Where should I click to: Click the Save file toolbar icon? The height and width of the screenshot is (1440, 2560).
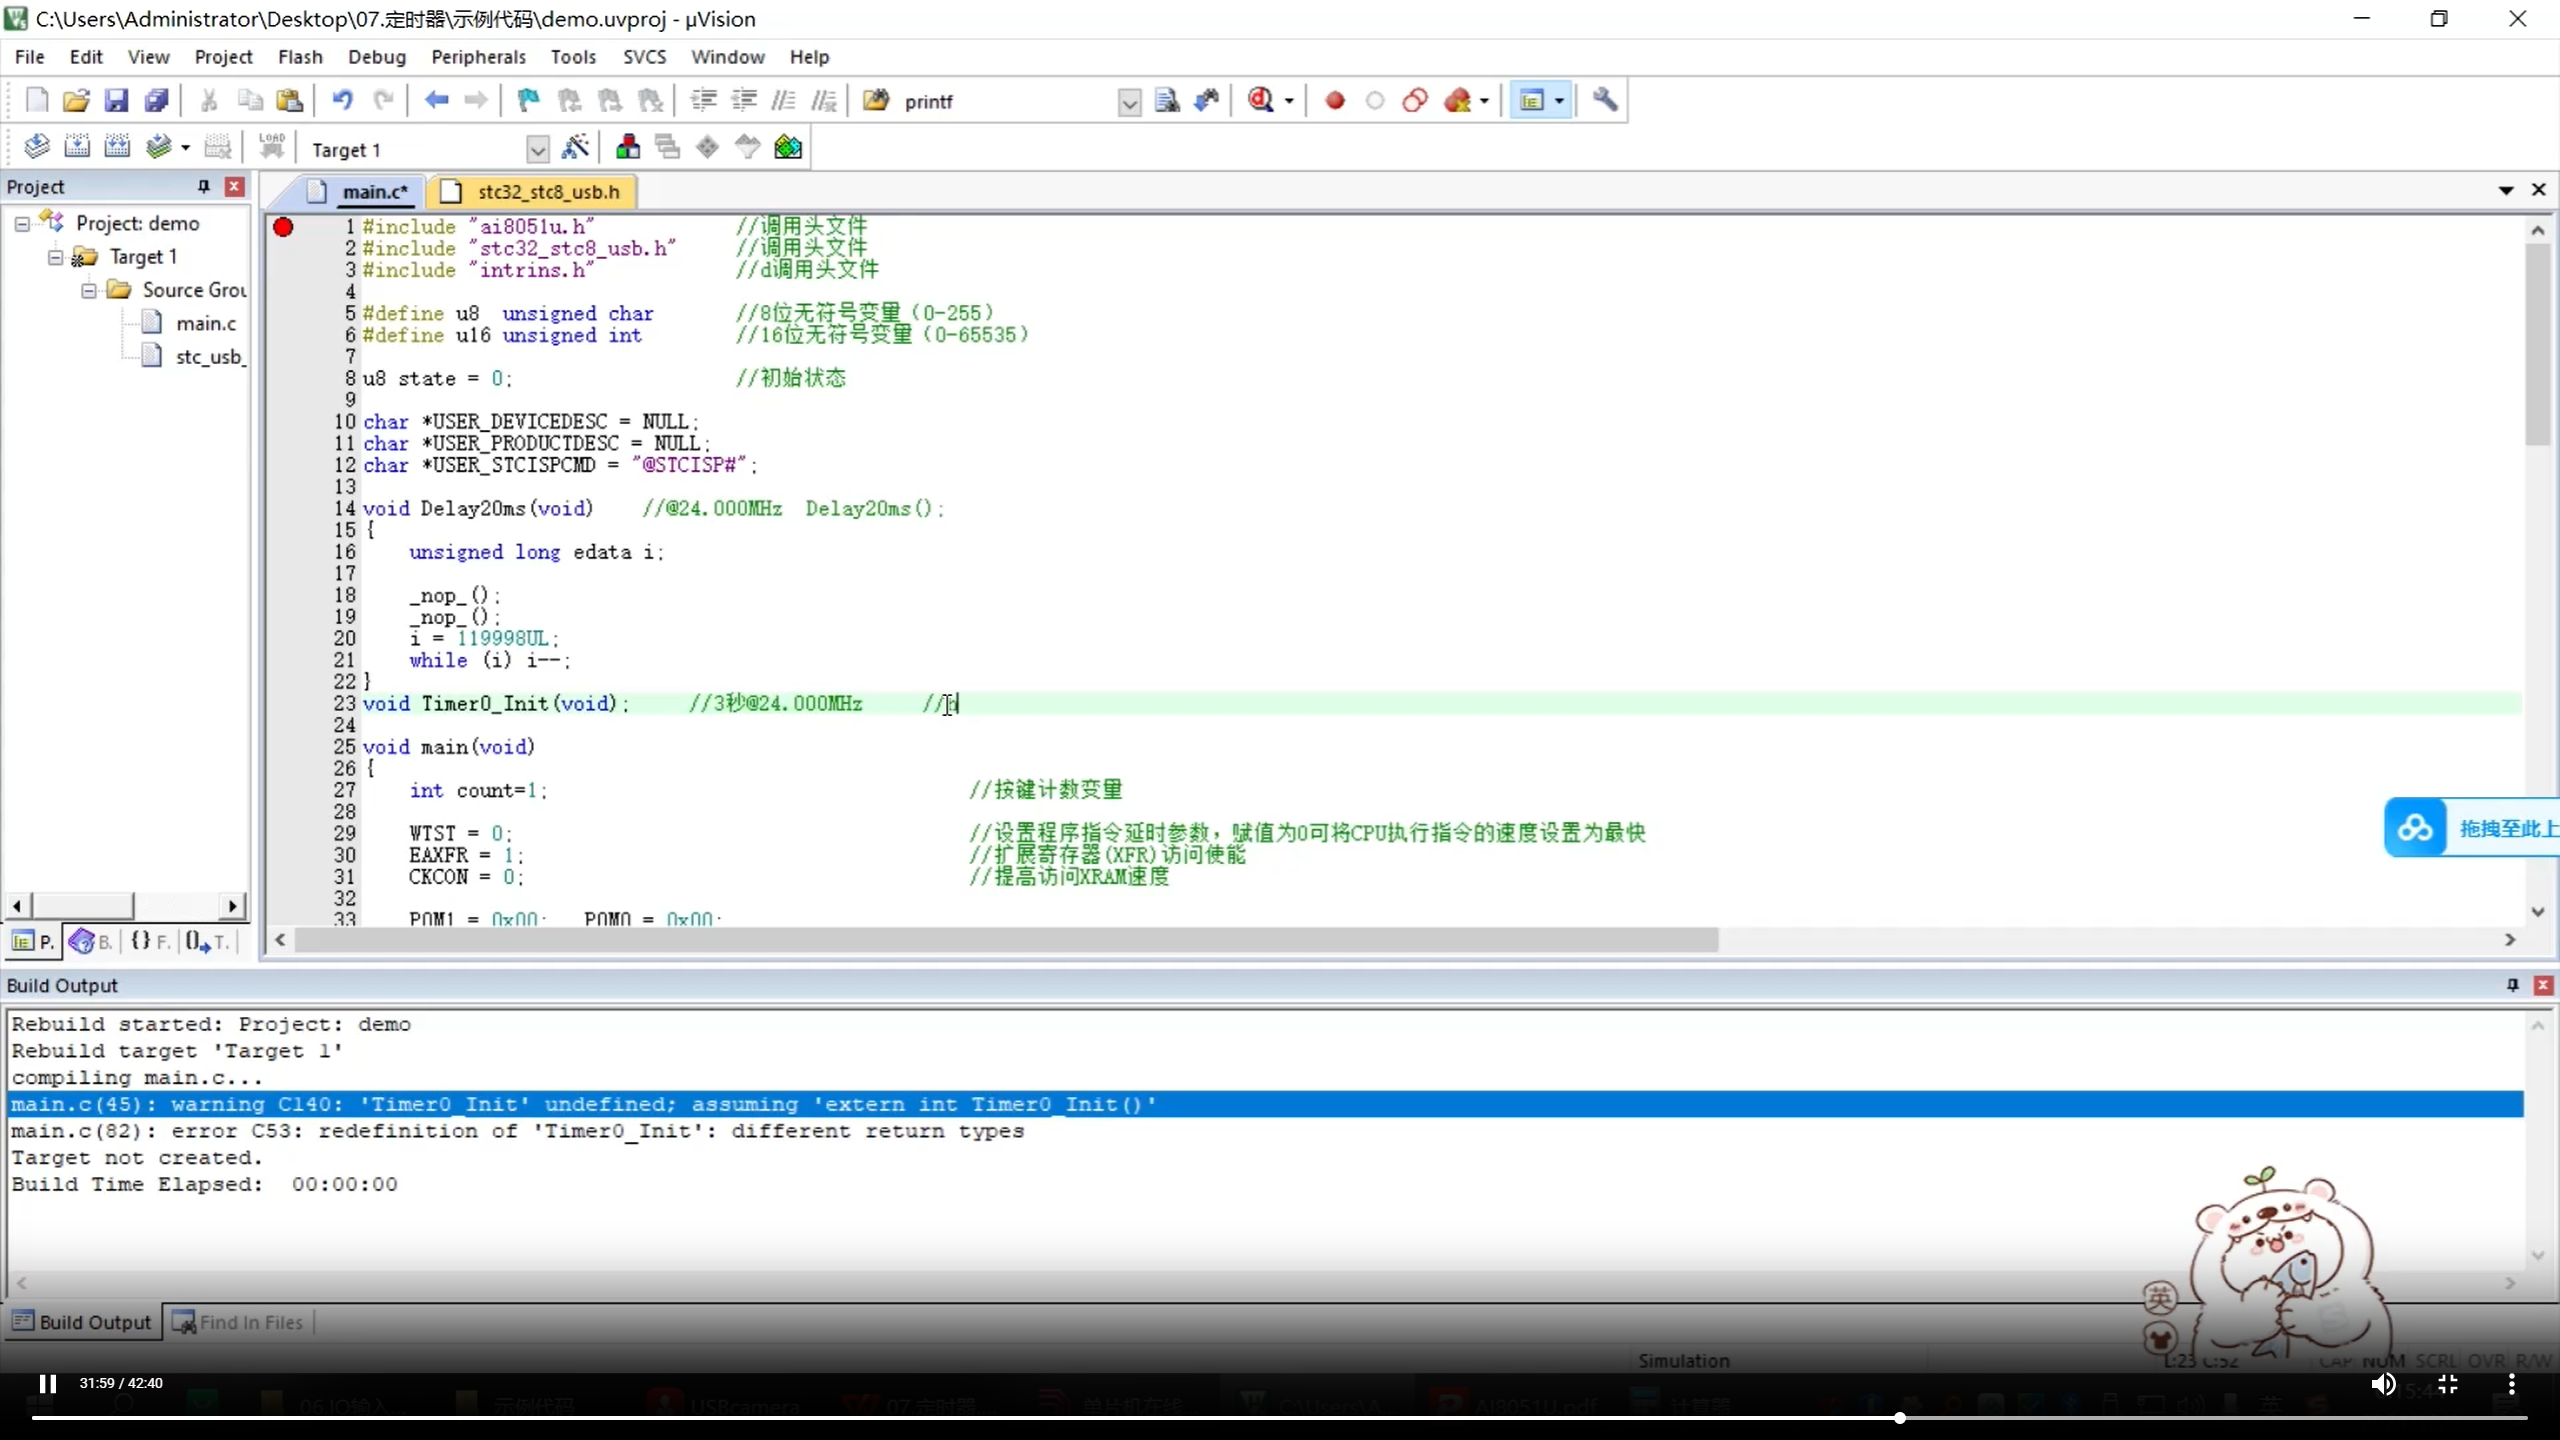[x=116, y=100]
